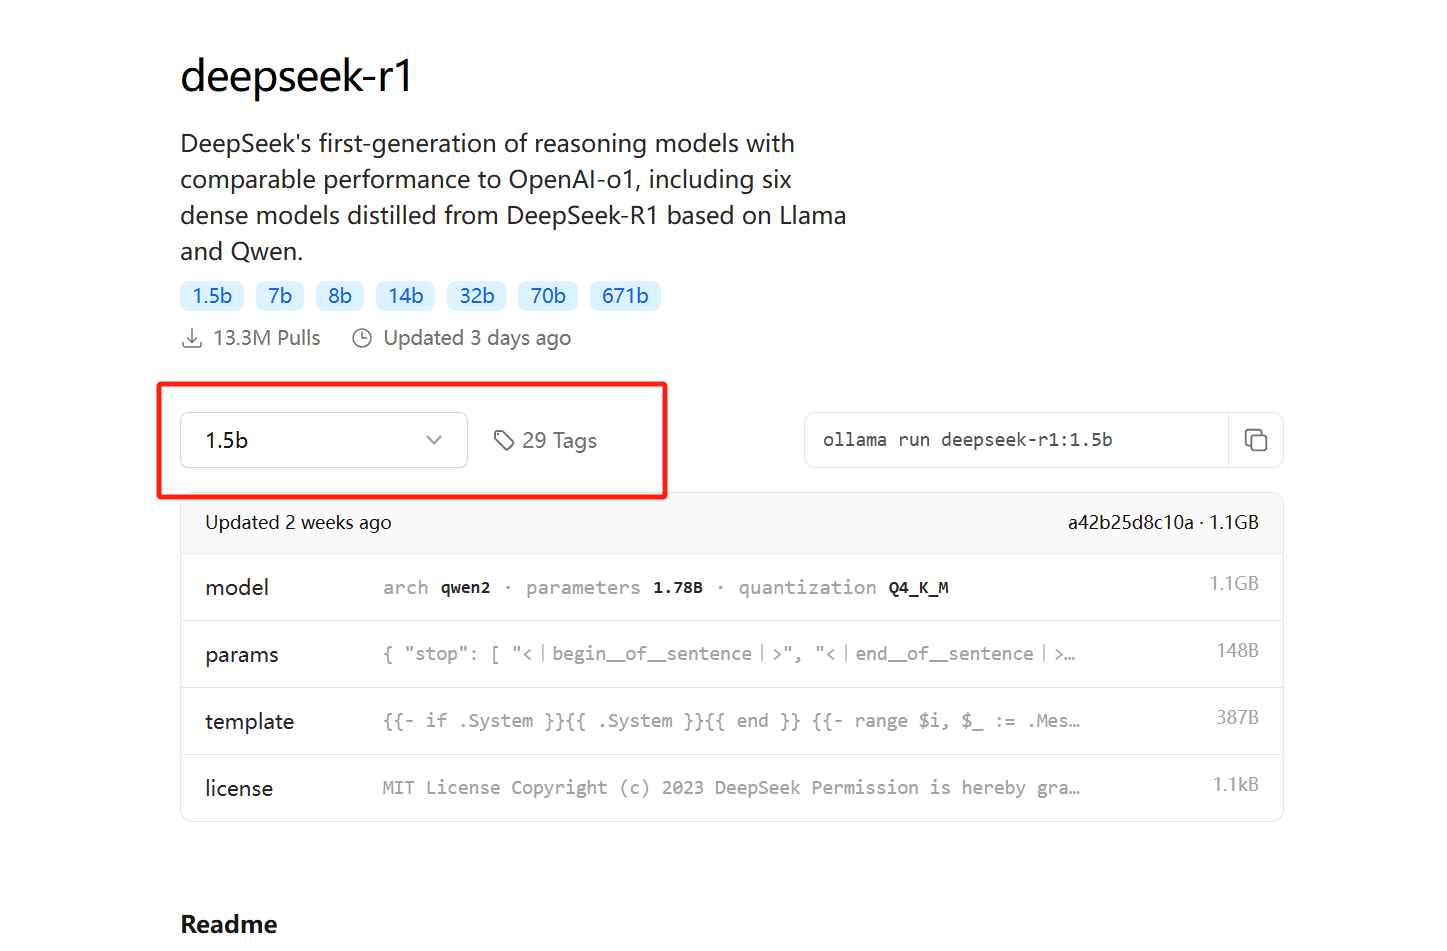1447x951 pixels.
Task: Select the 1.5b size tag
Action: point(212,296)
